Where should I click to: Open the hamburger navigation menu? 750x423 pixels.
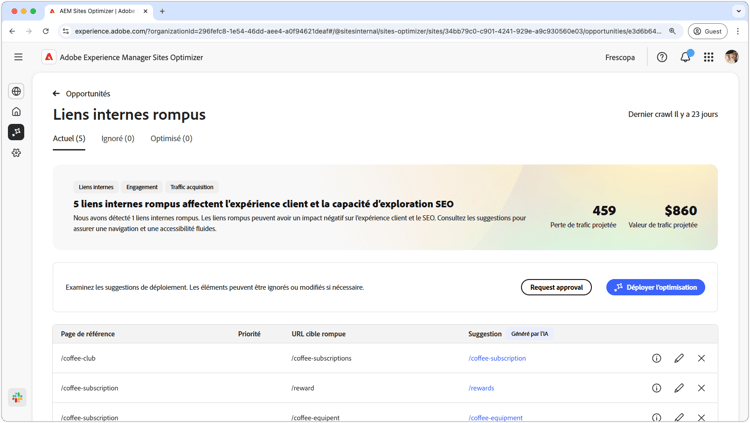18,57
